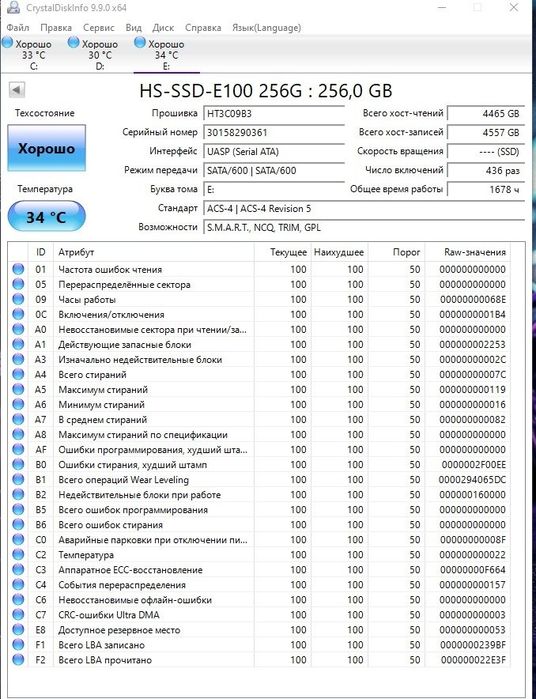Click the CrystalDiskInfo title bar icon

tap(13, 8)
